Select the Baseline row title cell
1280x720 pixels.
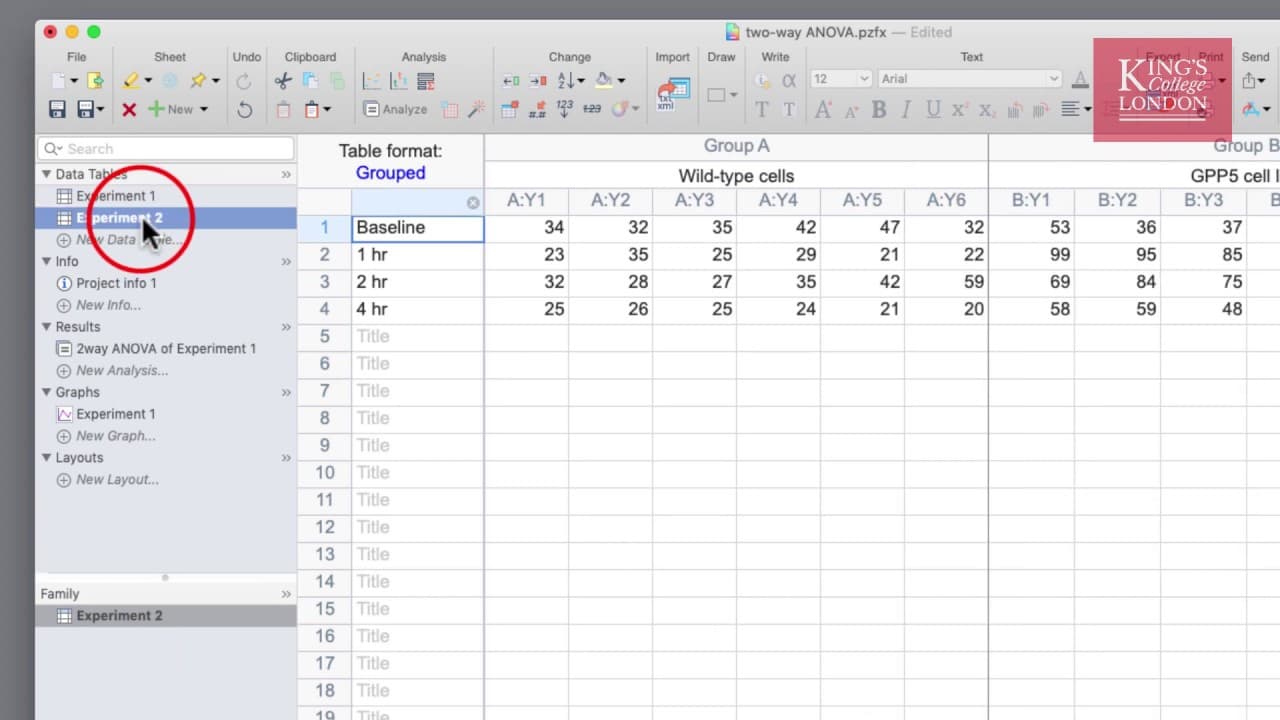417,228
